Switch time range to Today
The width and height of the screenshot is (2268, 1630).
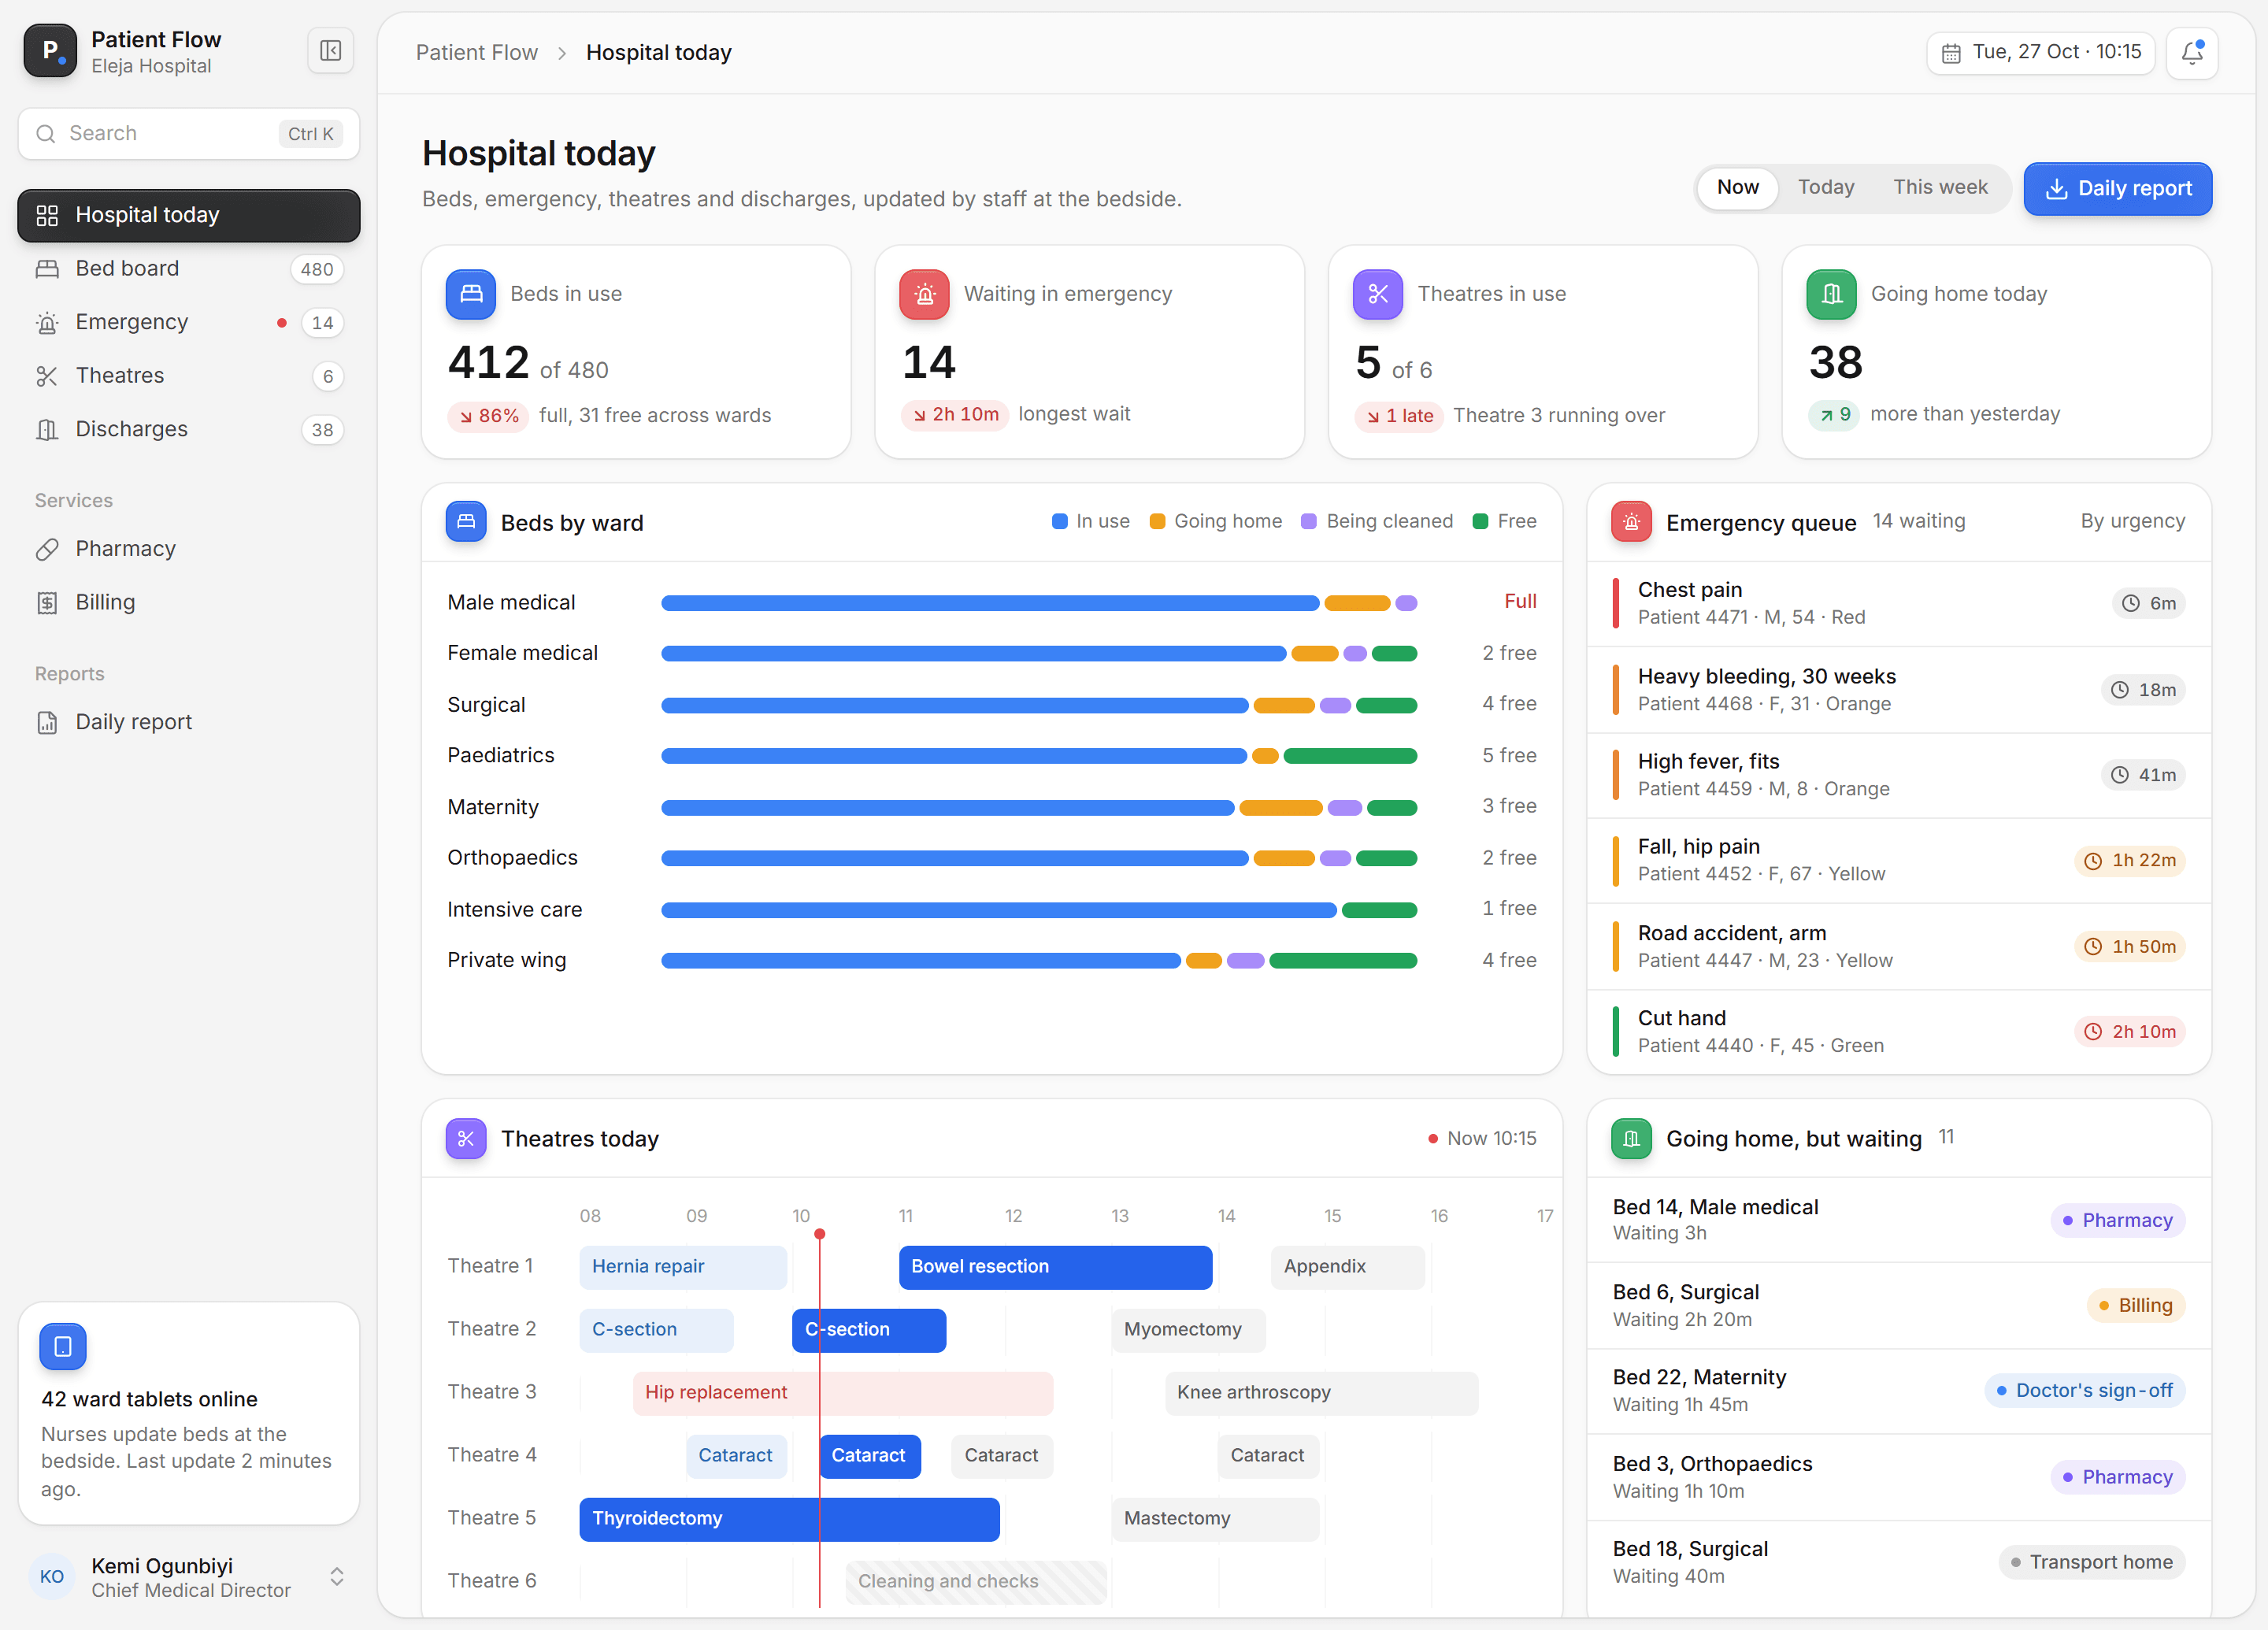1826,187
